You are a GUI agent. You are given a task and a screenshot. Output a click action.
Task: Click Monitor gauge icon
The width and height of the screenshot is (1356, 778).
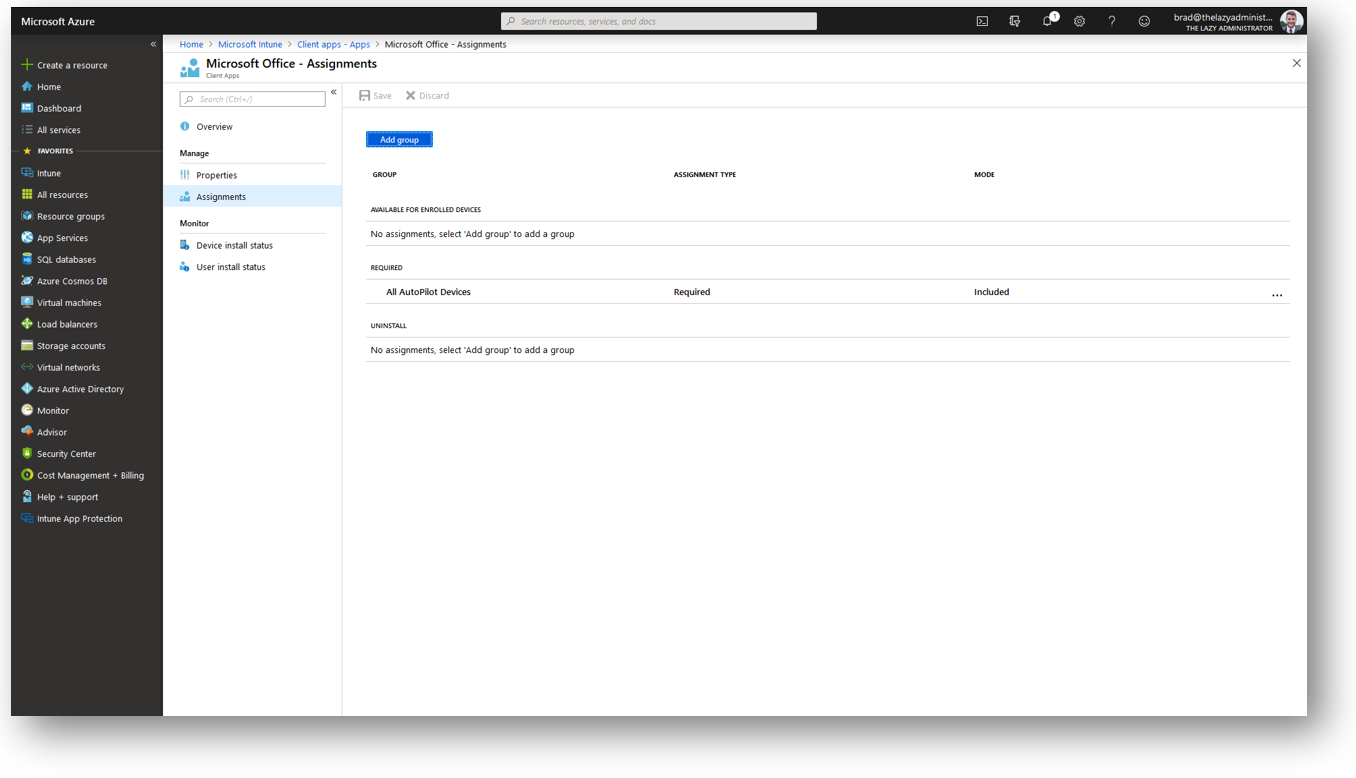[x=27, y=410]
